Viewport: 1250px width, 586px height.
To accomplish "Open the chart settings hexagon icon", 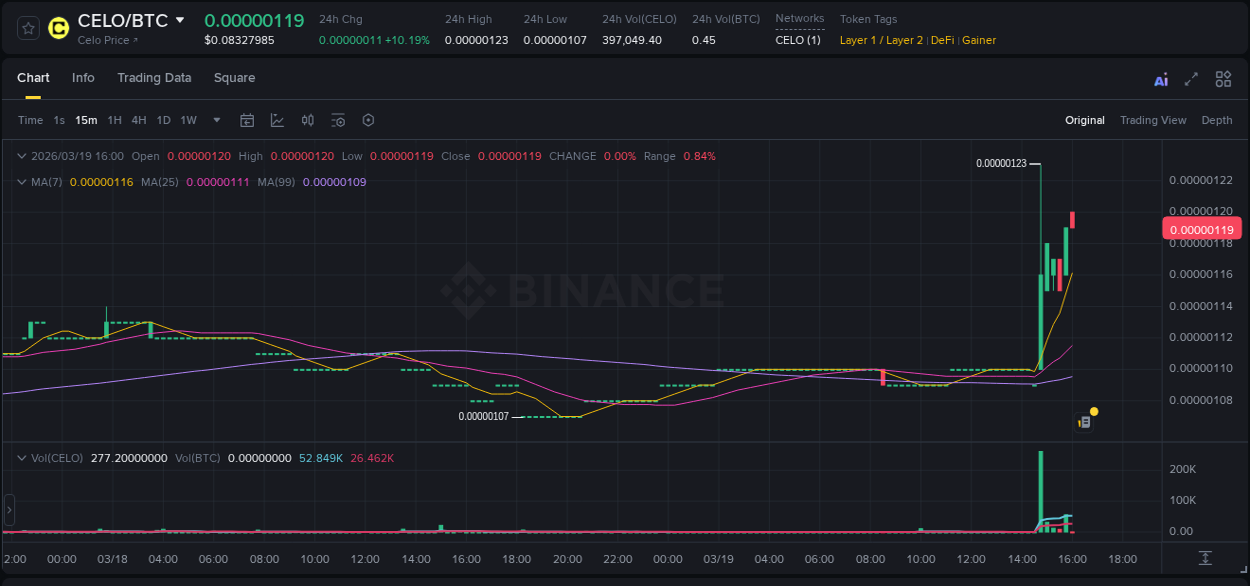I will 368,120.
